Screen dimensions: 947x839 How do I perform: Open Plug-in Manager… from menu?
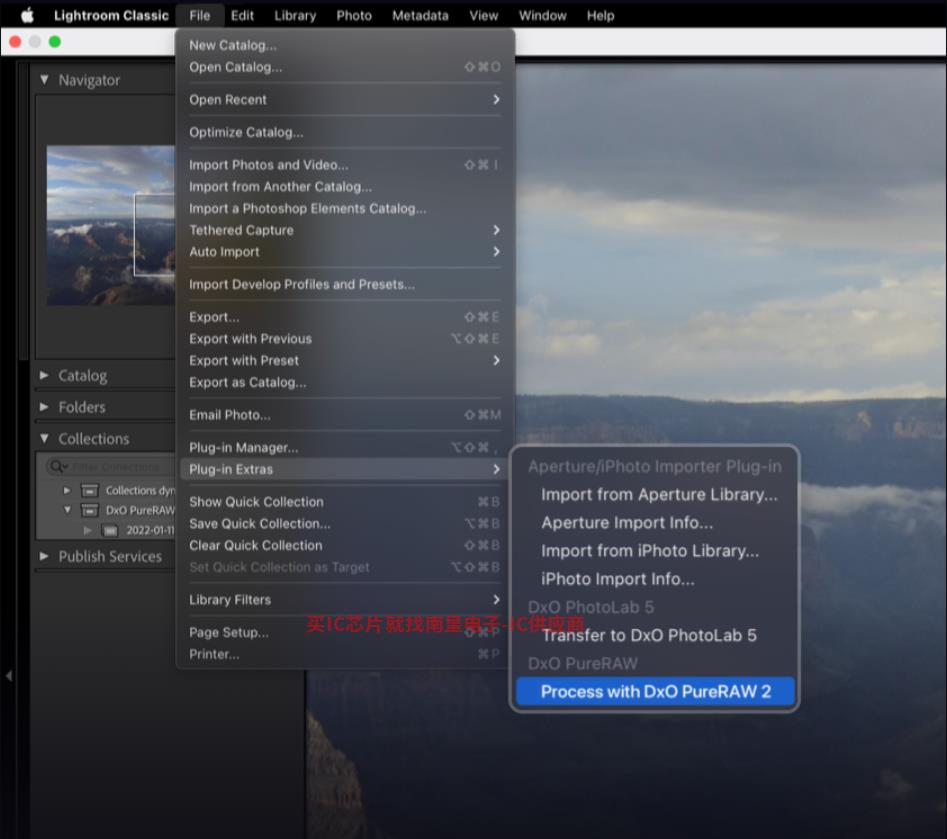click(345, 448)
